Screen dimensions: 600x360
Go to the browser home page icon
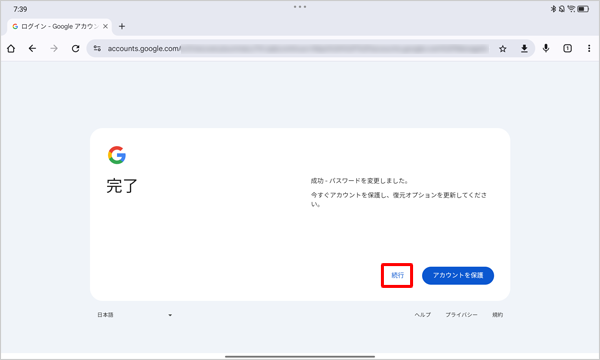11,49
